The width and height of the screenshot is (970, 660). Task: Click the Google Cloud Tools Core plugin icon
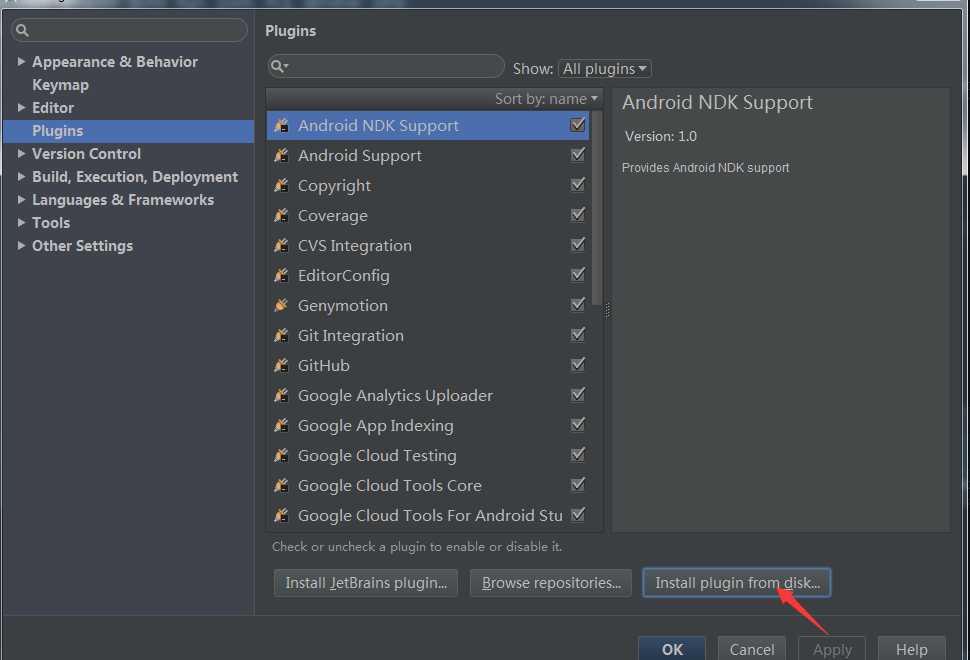(281, 486)
